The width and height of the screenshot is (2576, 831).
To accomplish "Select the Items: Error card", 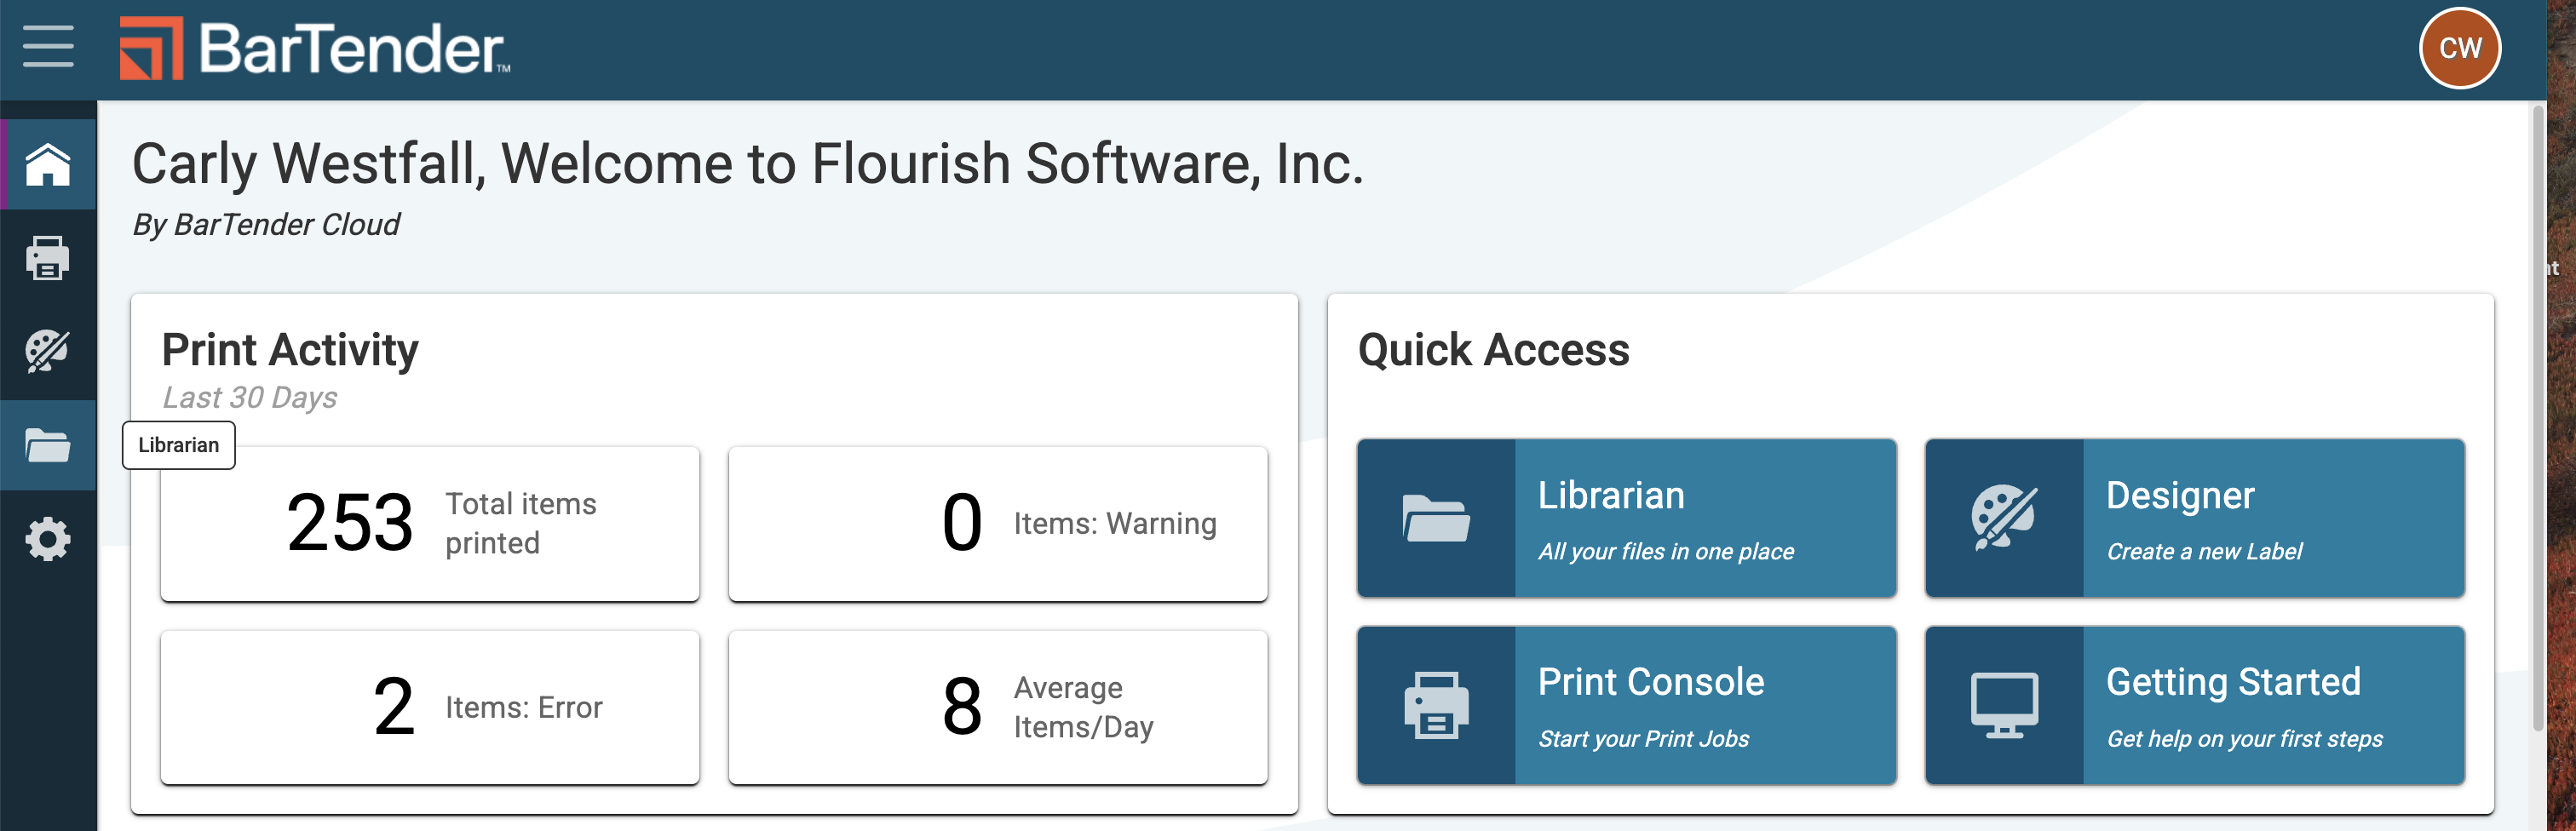I will pos(430,707).
